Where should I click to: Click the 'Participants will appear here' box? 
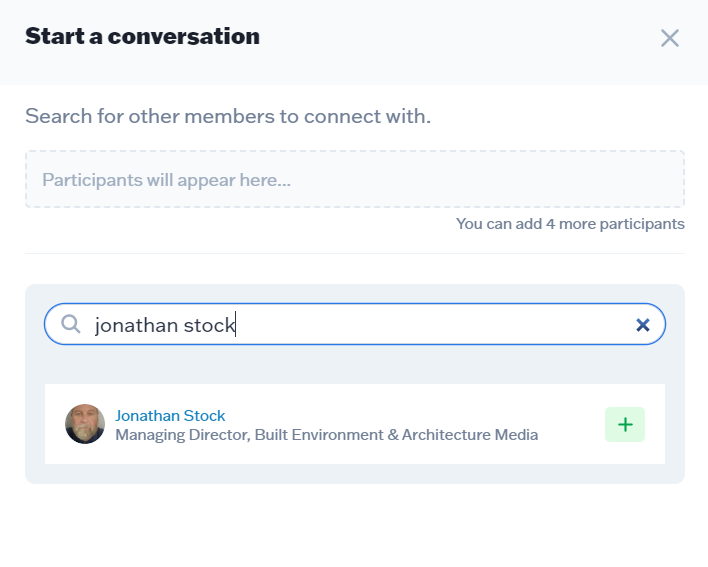click(x=354, y=180)
